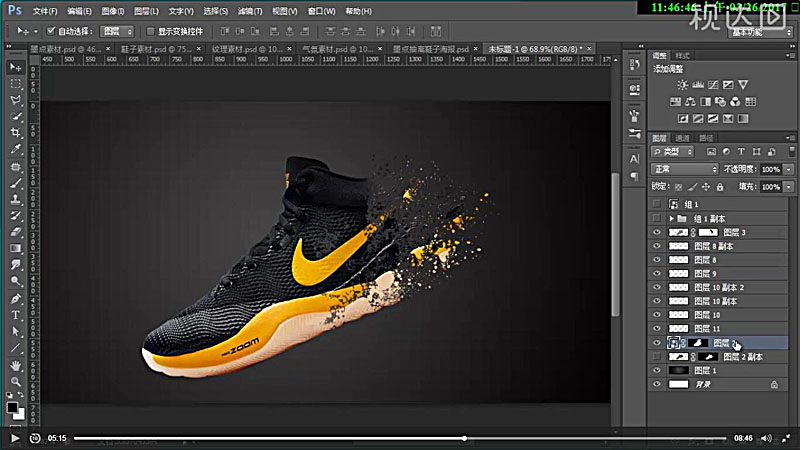The width and height of the screenshot is (800, 450).
Task: Add a Photo Filter adjustment
Action: (720, 102)
